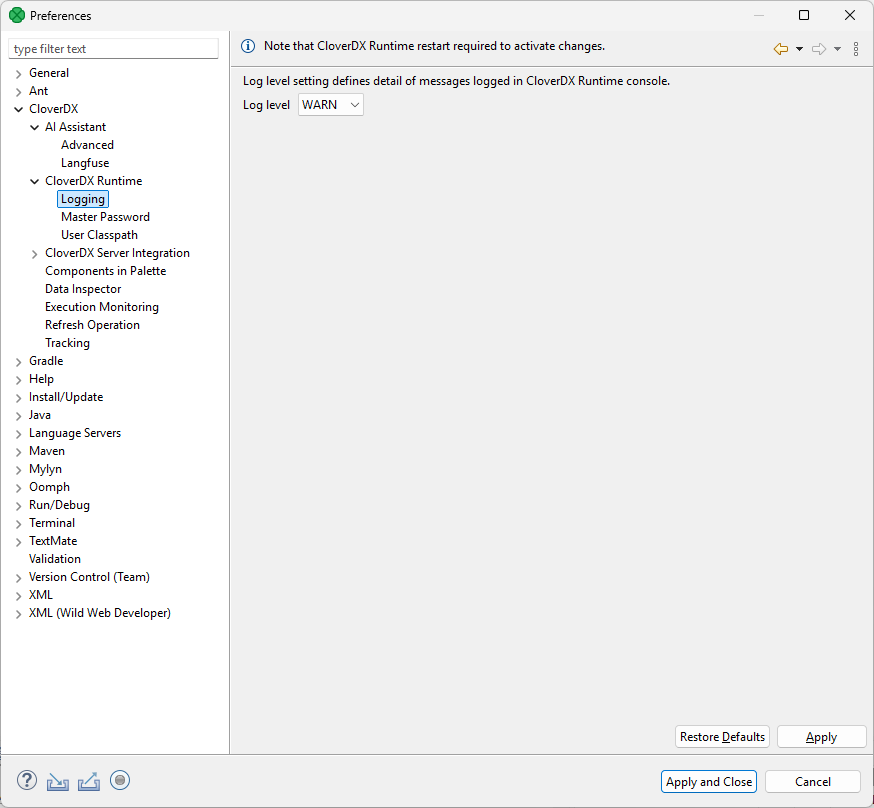Expand the Install/Update node
The image size is (874, 808).
18,398
